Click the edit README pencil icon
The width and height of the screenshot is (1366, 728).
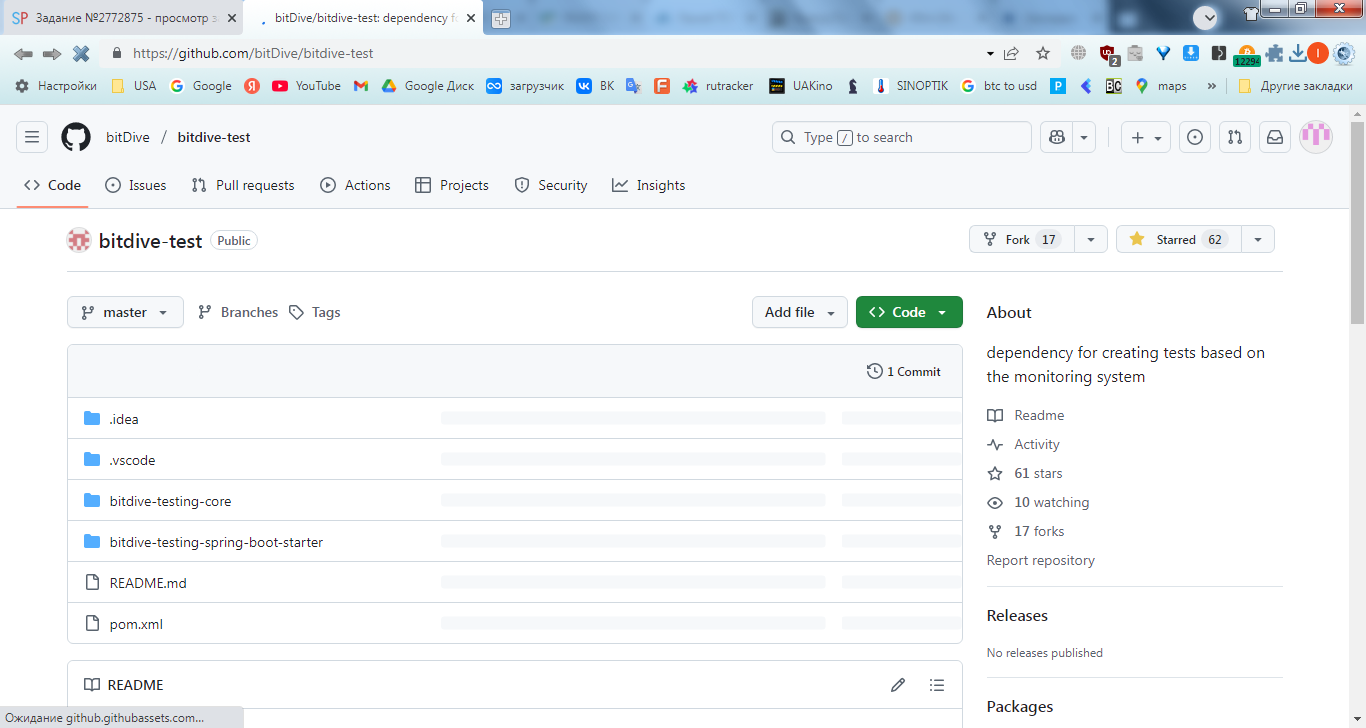point(898,685)
